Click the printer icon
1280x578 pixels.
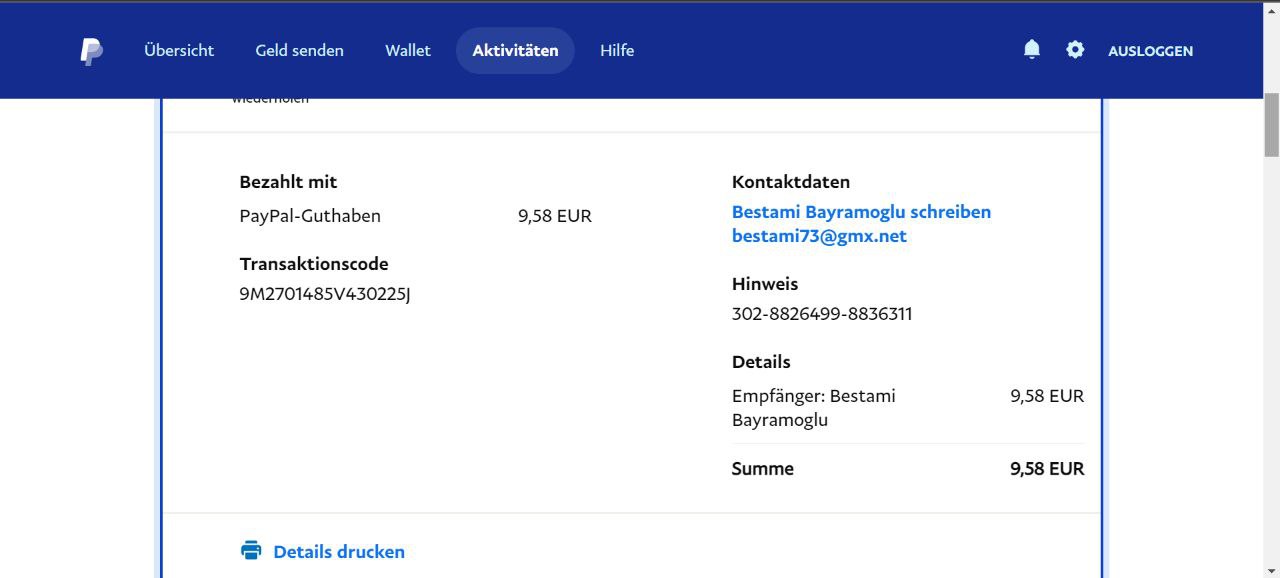pyautogui.click(x=251, y=551)
